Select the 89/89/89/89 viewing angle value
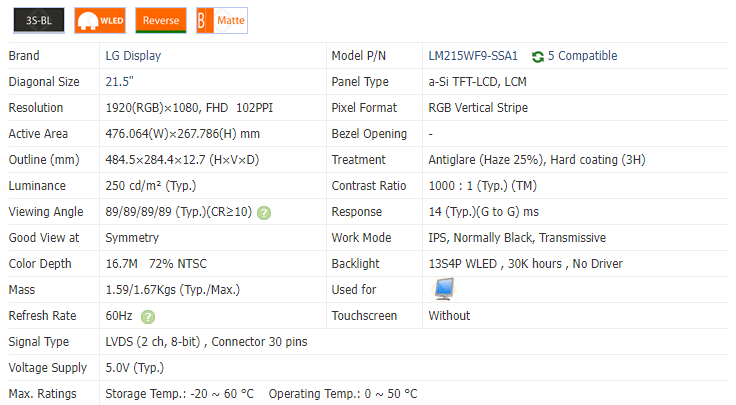 tap(138, 212)
